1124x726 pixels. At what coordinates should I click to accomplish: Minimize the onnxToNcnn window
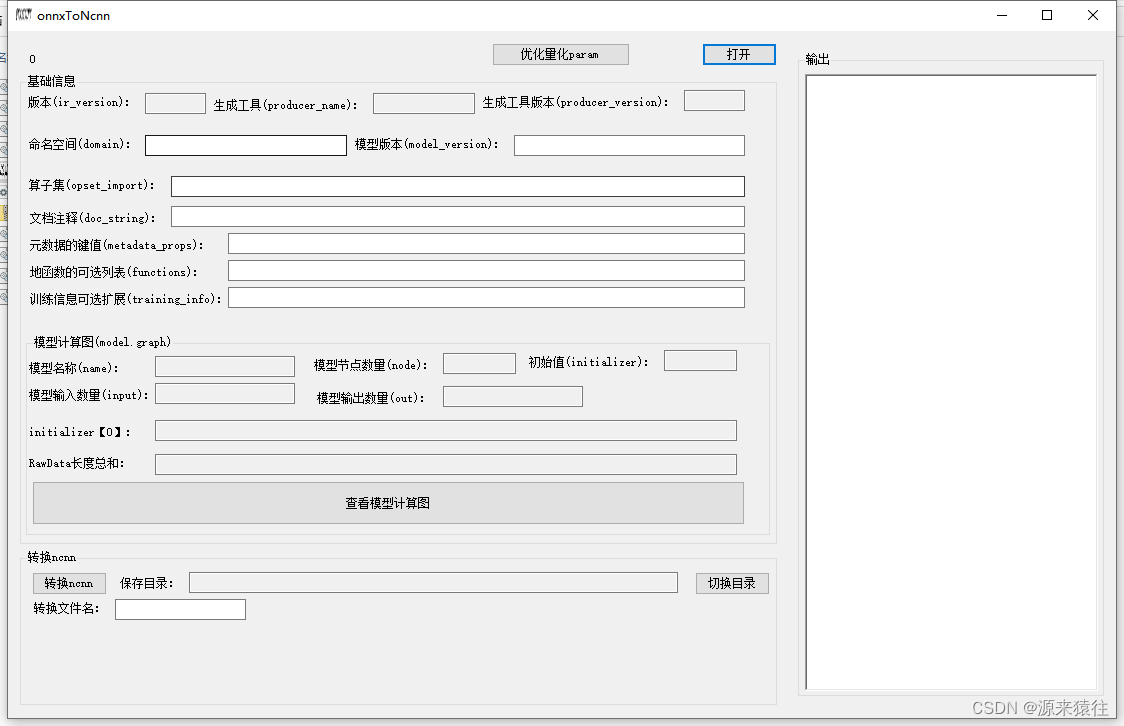[x=1002, y=15]
